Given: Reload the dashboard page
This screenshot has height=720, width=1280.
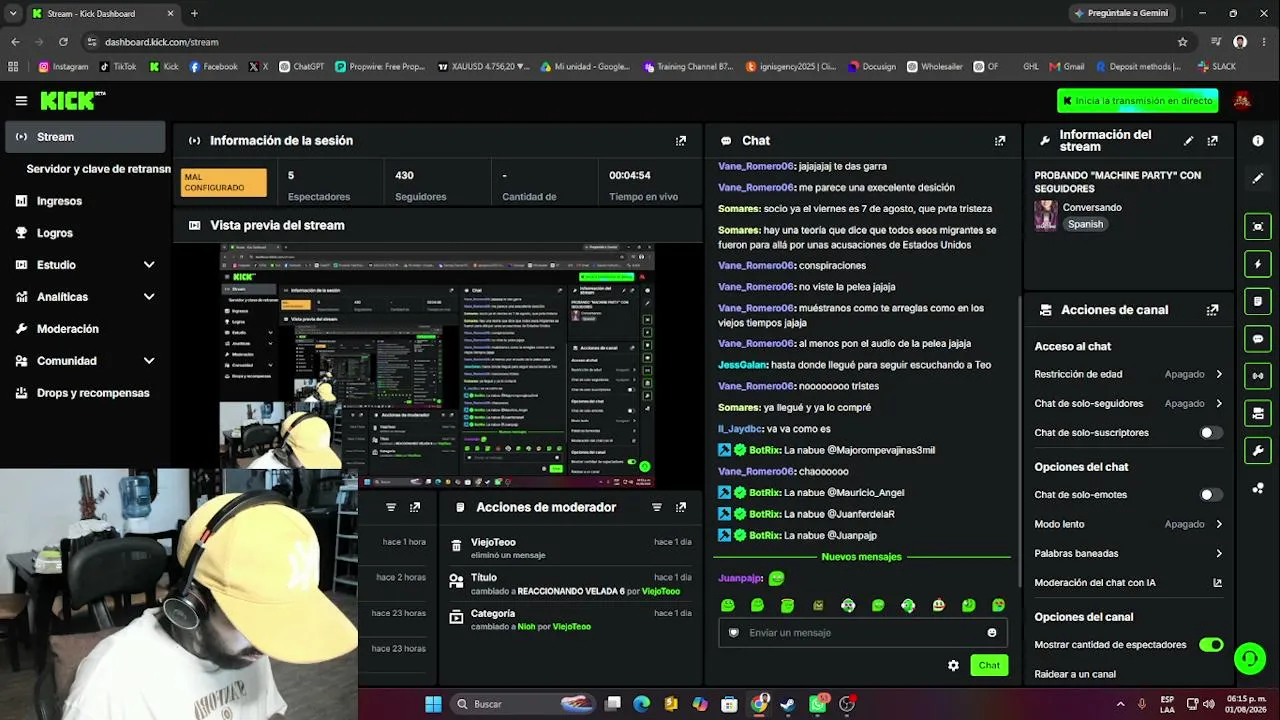Looking at the screenshot, I should 63,42.
